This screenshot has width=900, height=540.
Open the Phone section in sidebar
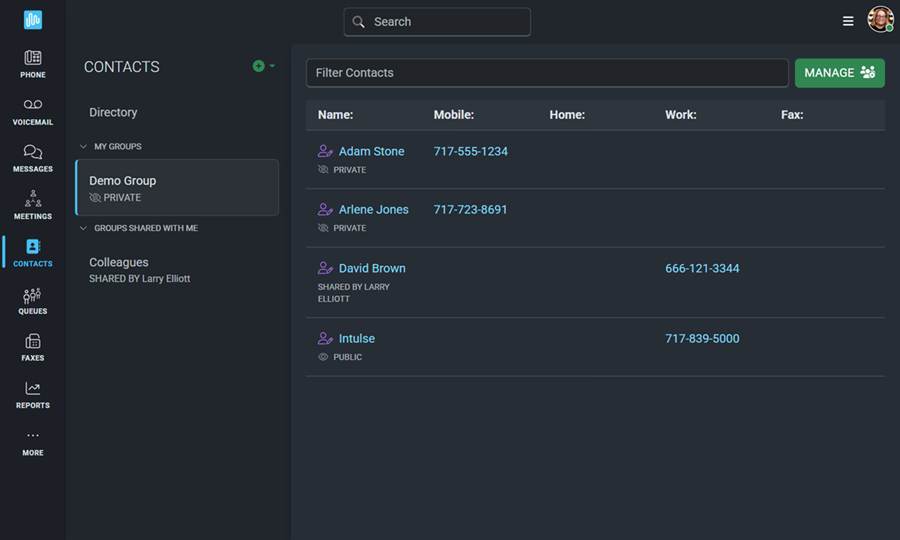[33, 64]
